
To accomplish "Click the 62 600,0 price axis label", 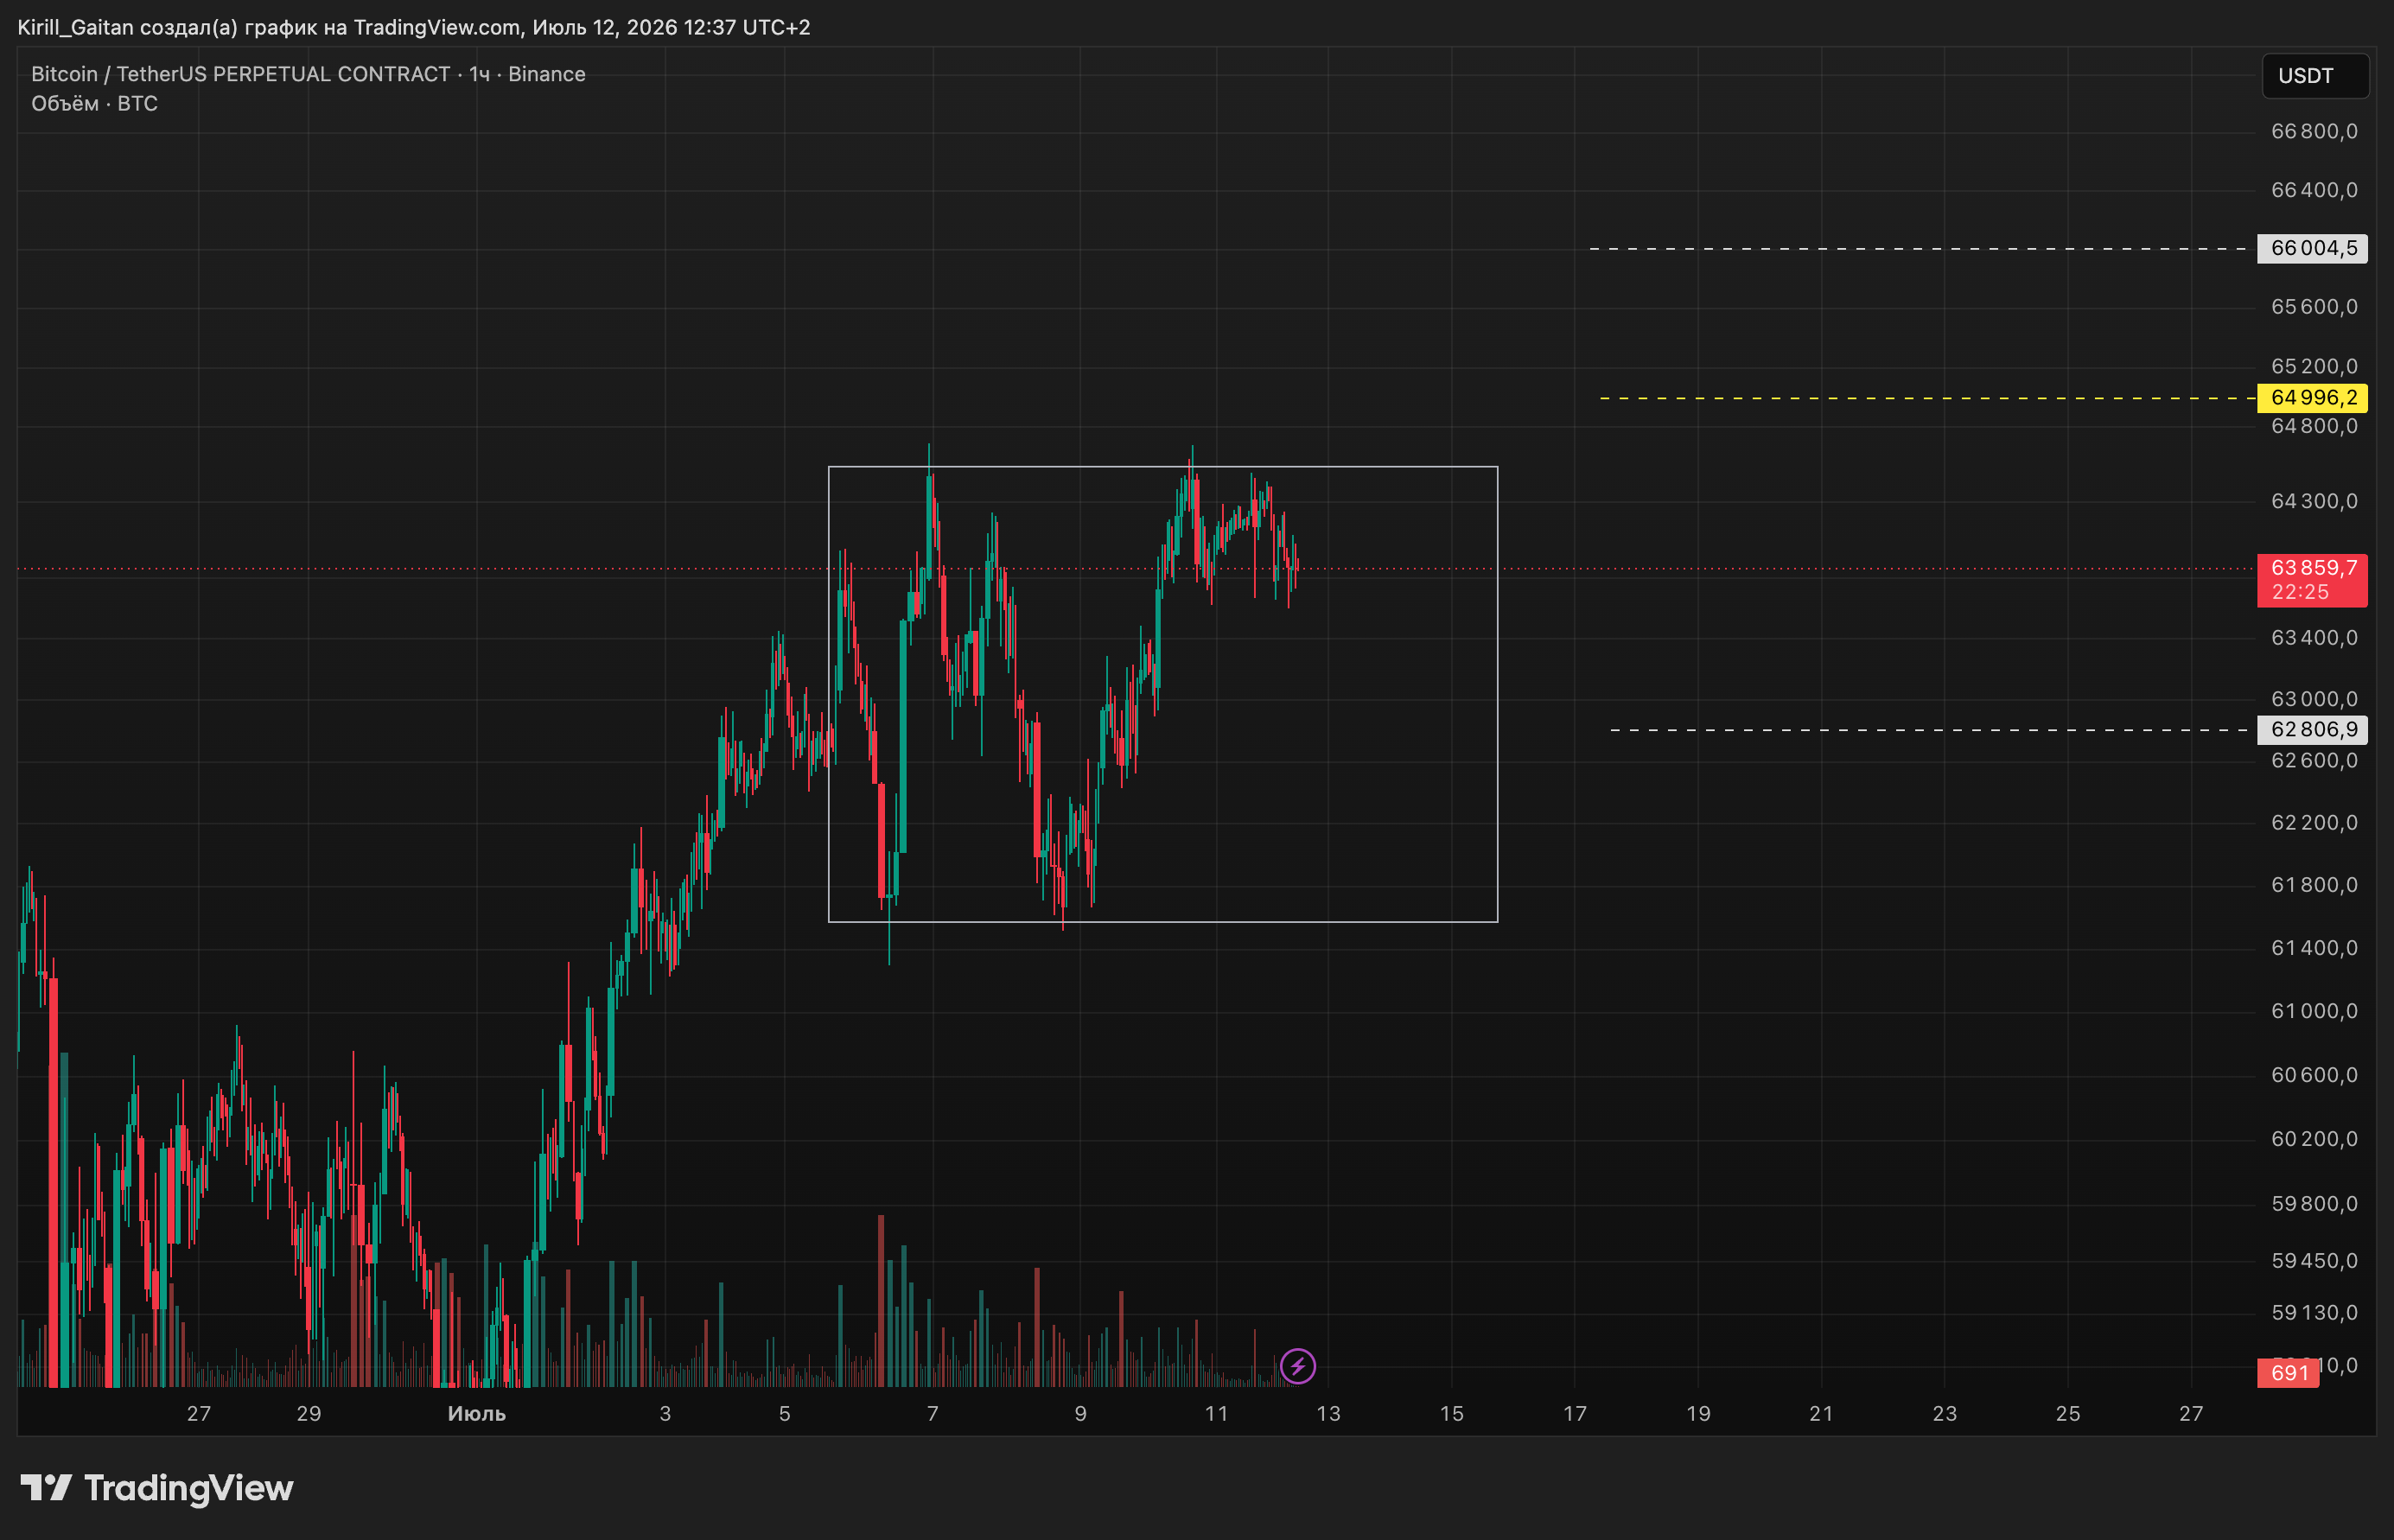I will point(2314,761).
